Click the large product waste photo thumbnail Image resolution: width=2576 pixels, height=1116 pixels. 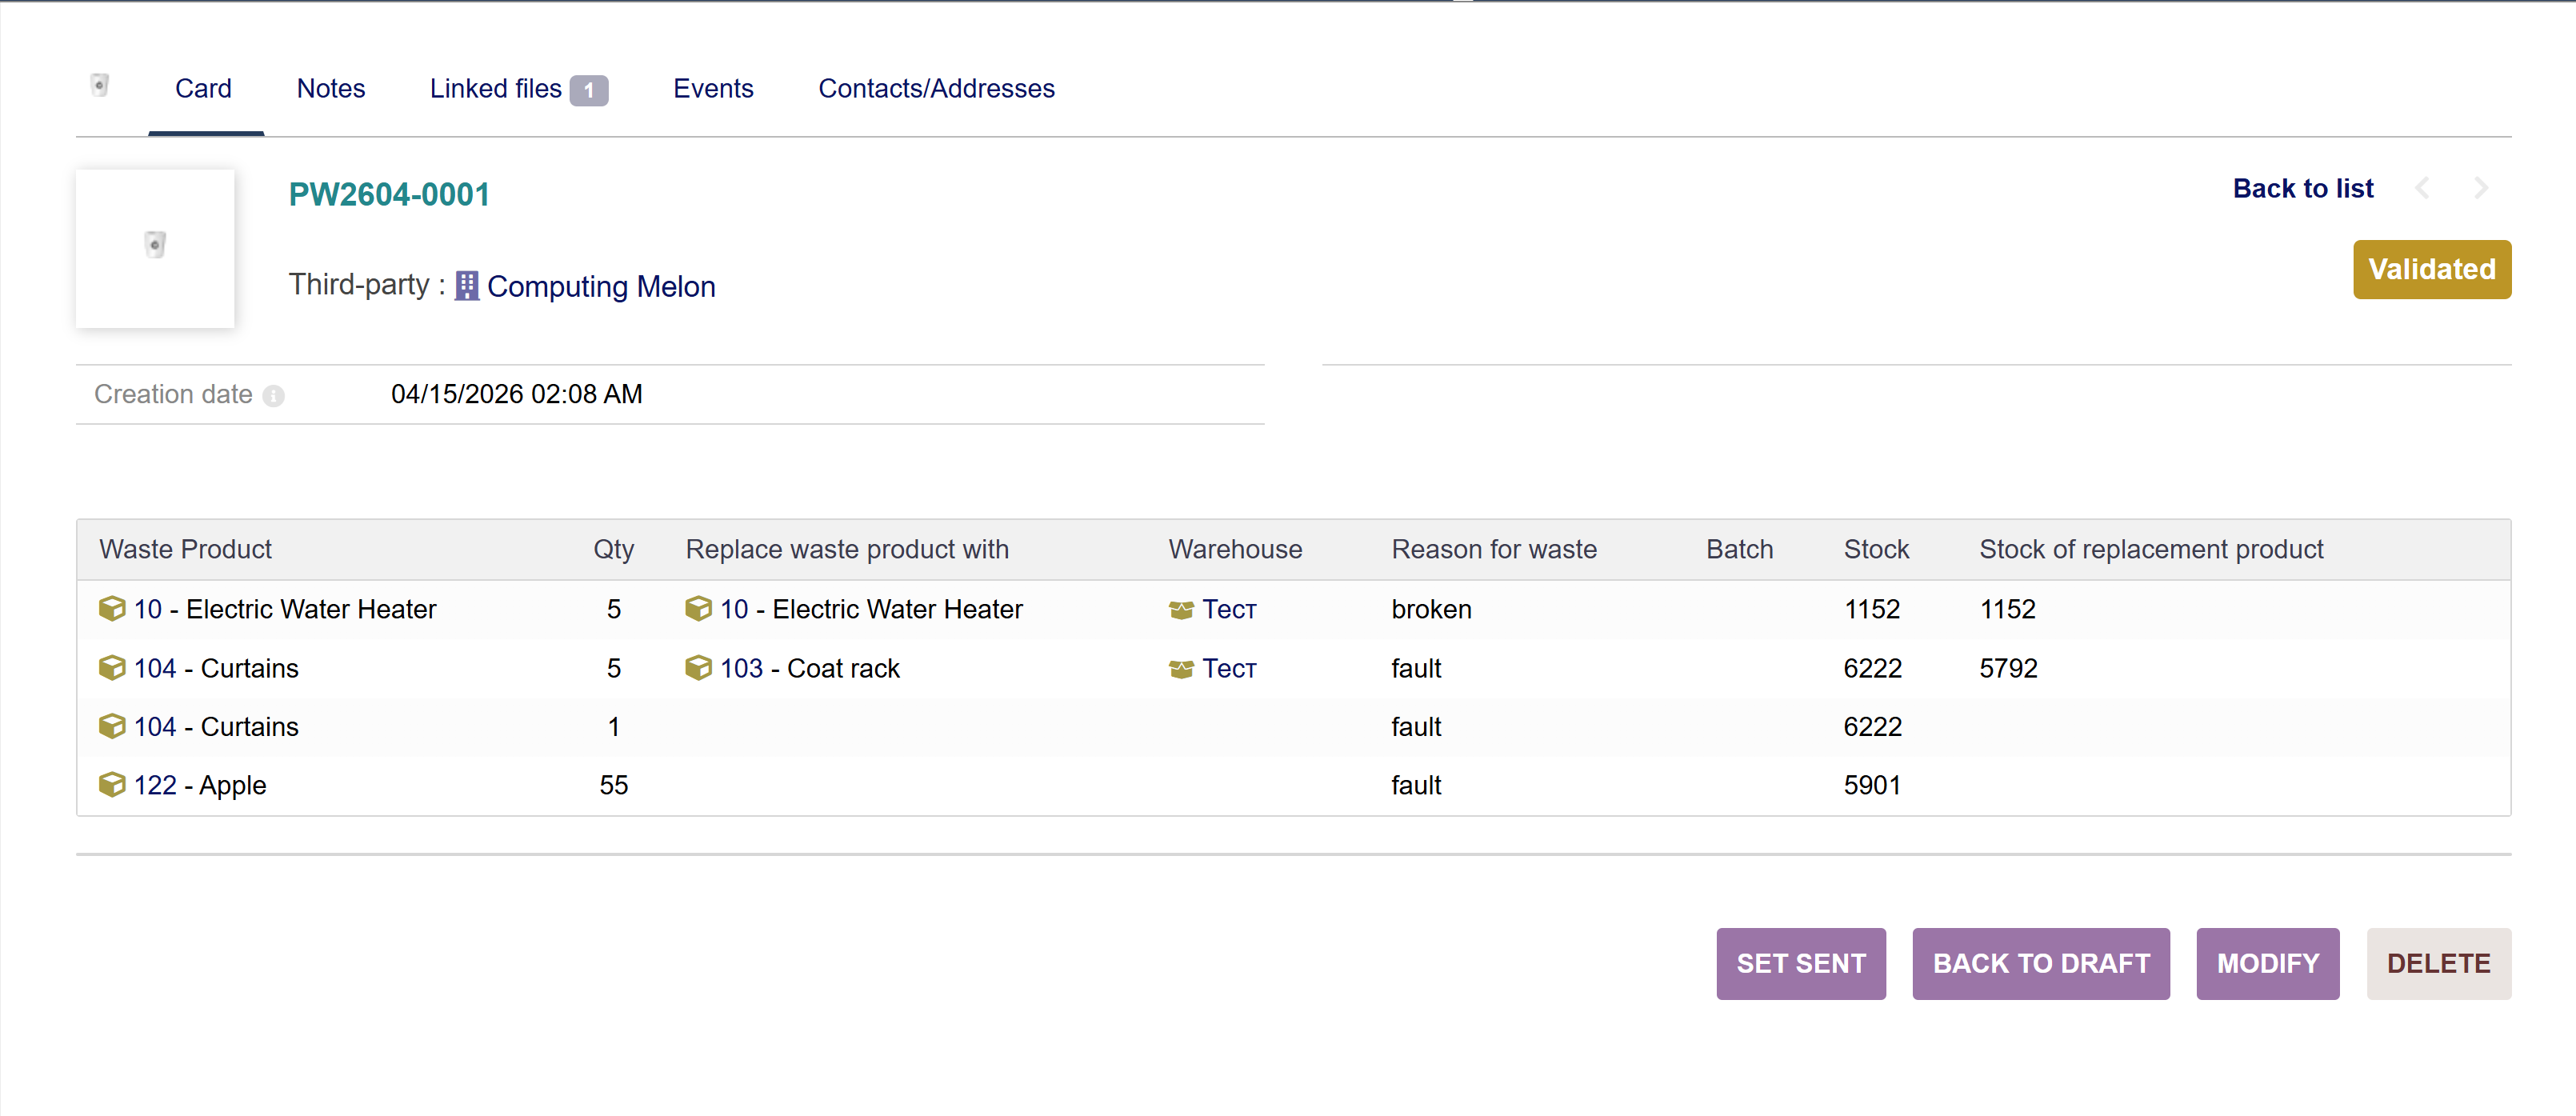(x=155, y=247)
